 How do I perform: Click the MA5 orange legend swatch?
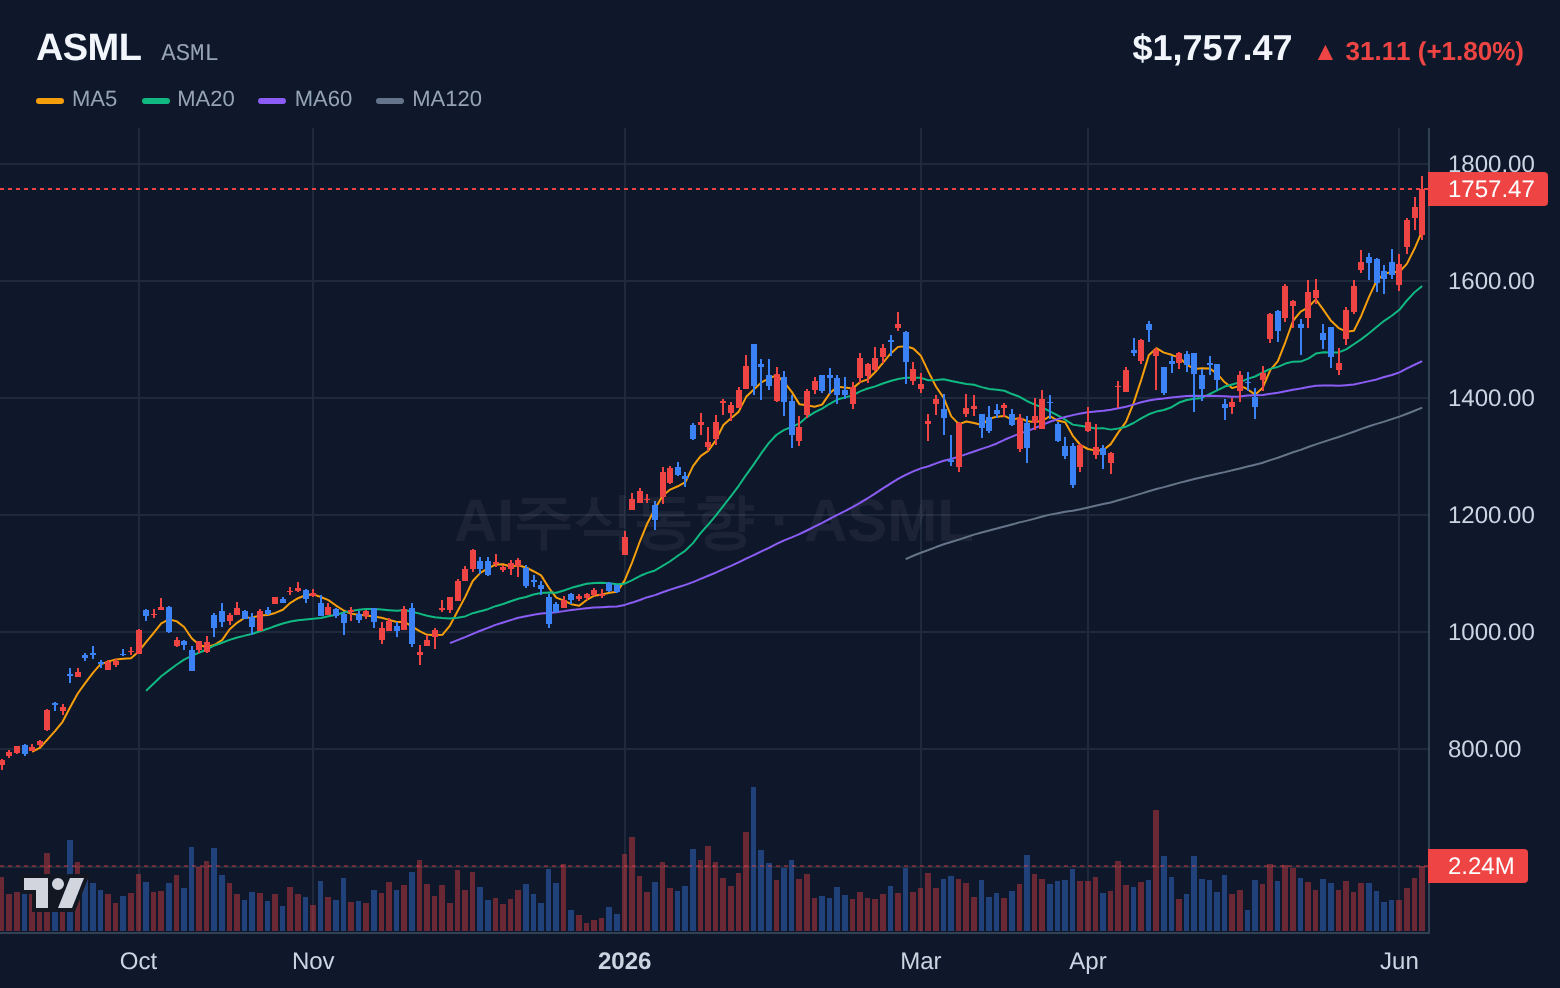point(50,100)
